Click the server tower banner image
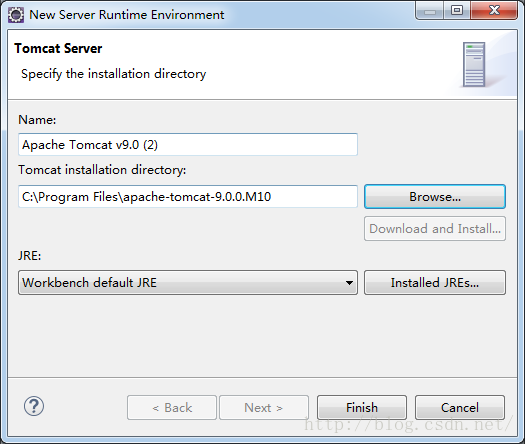This screenshot has width=525, height=444. (474, 64)
